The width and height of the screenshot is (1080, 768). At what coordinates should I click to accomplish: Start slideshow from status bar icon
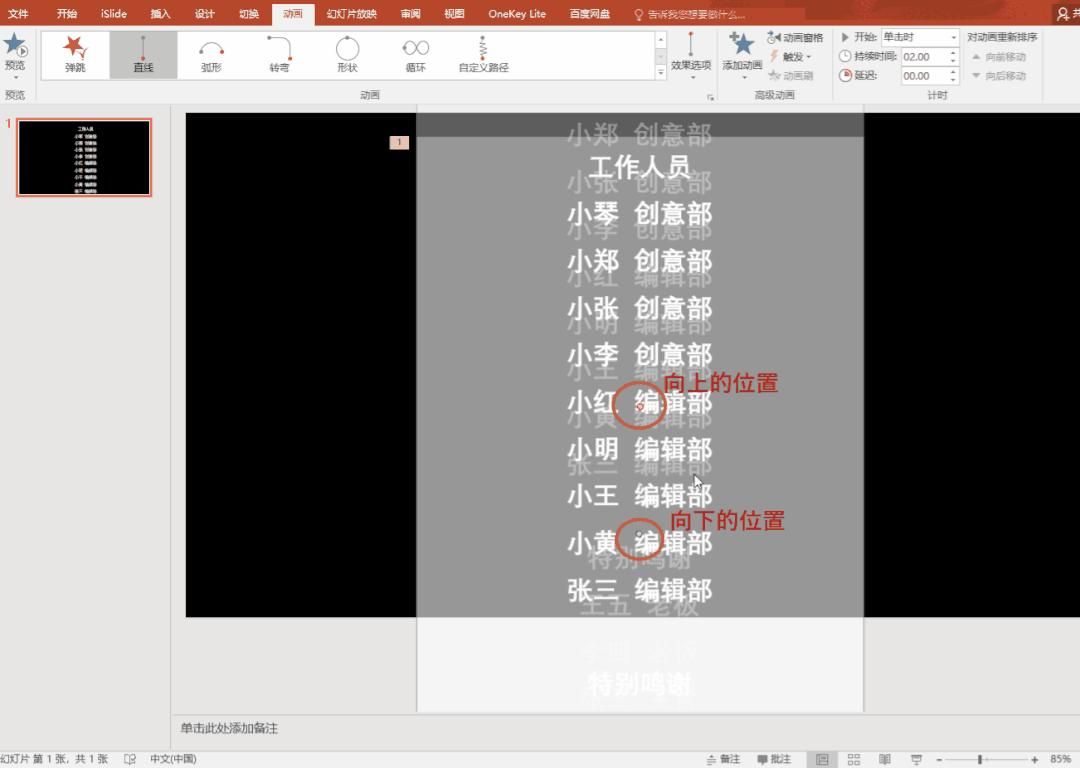tap(917, 758)
